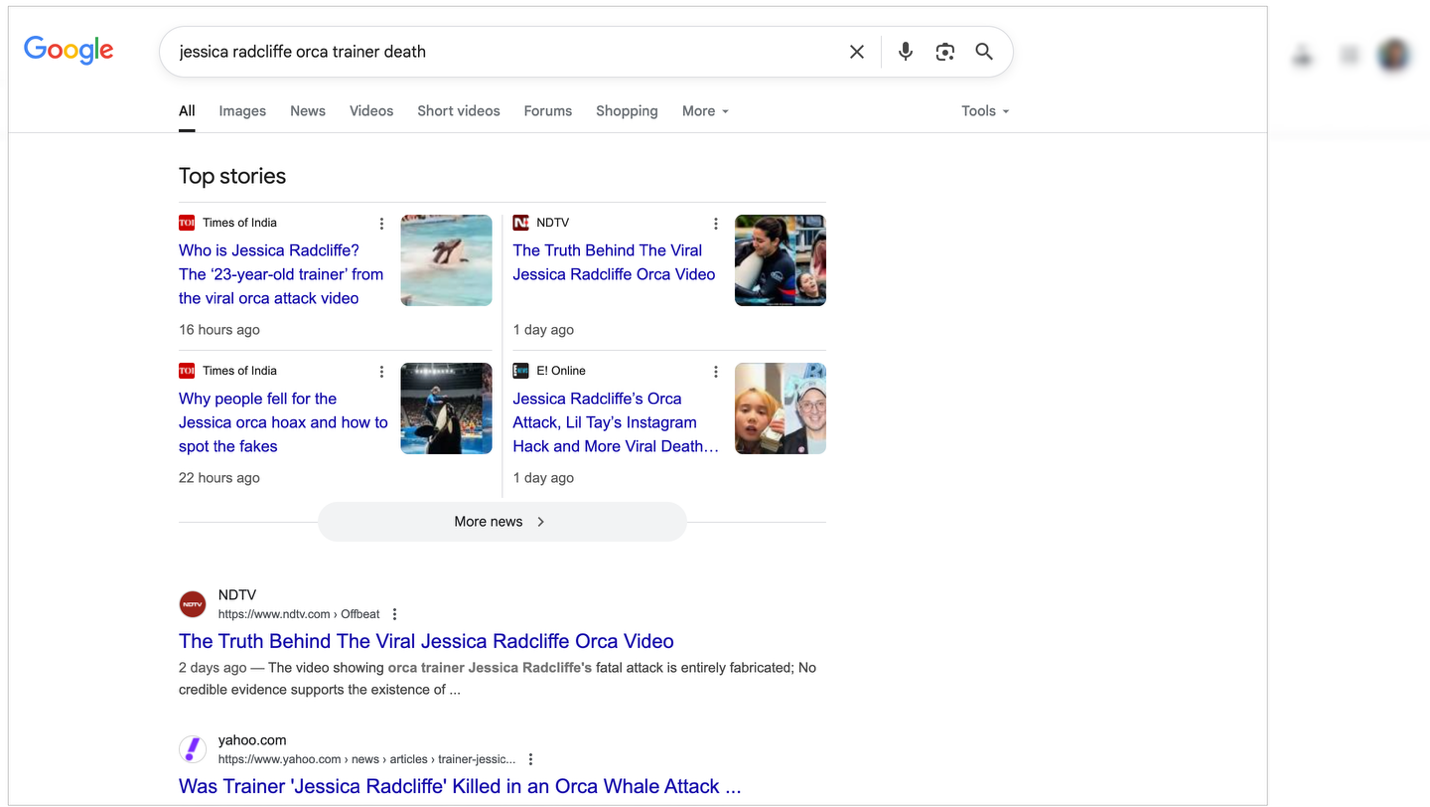Click the '16 hours ago' timestamp
The image size is (1430, 807).
point(219,330)
